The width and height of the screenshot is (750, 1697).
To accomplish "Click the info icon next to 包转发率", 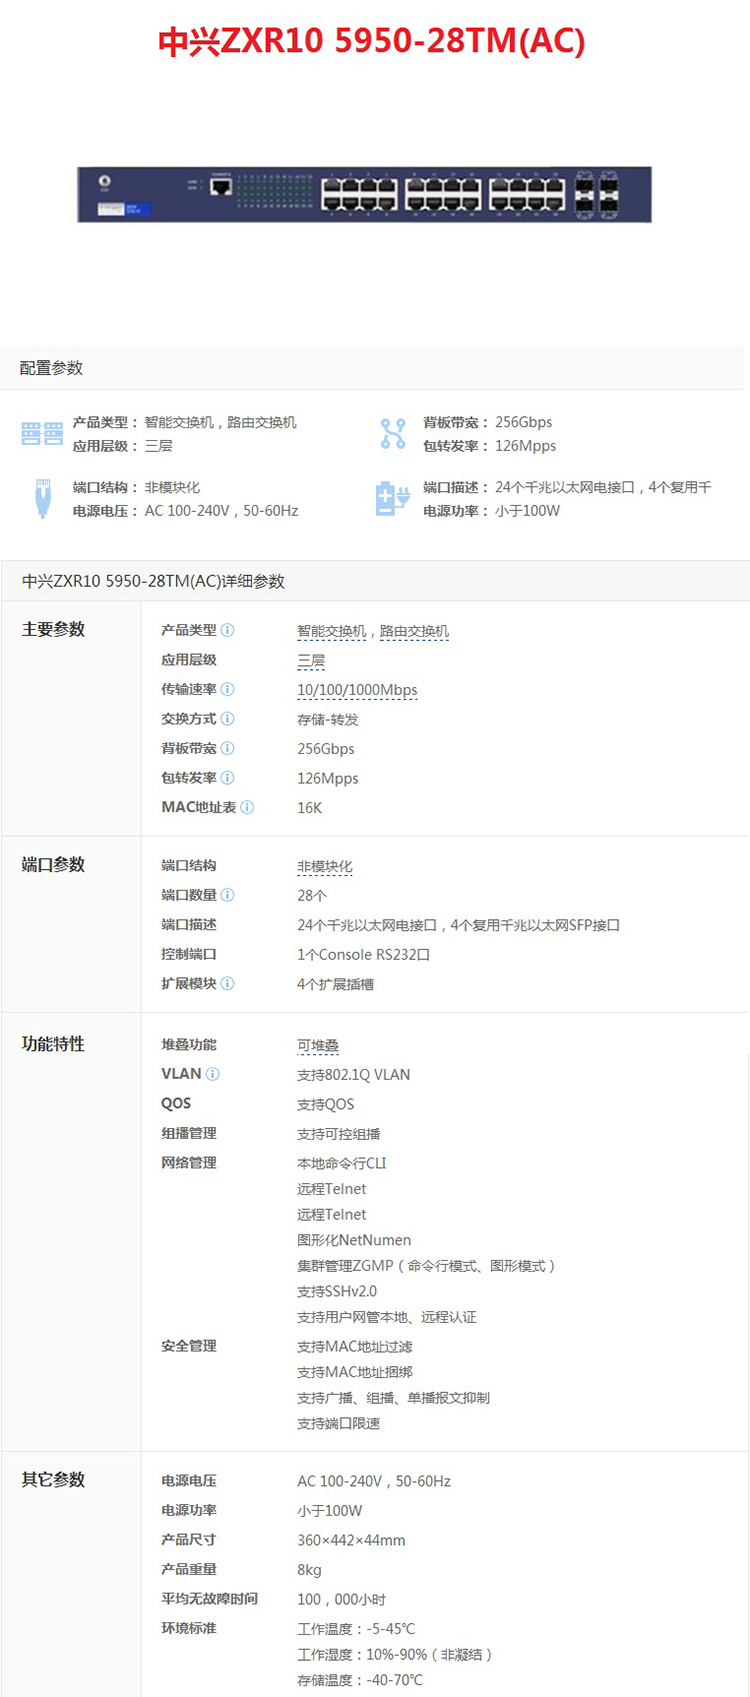I will (228, 778).
